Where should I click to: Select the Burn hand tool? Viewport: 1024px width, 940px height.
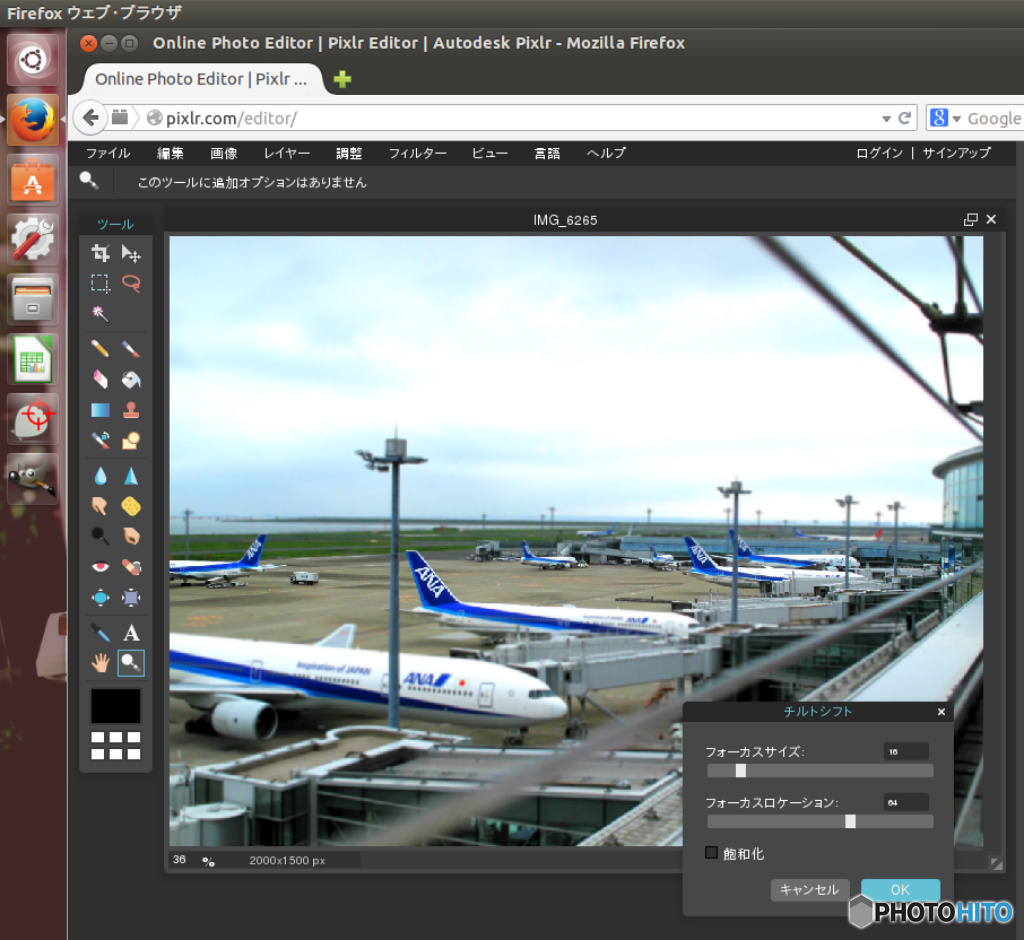coord(131,536)
